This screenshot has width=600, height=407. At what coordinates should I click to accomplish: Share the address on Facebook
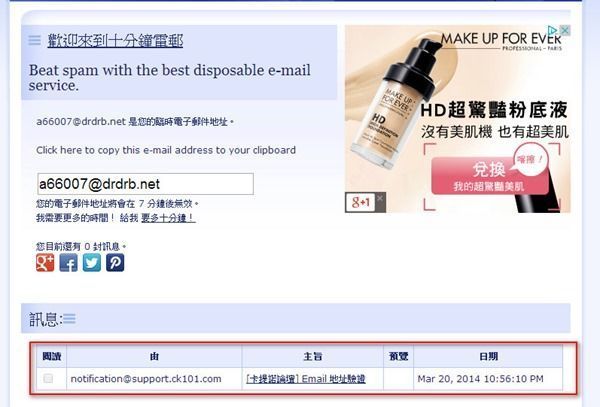click(x=68, y=263)
